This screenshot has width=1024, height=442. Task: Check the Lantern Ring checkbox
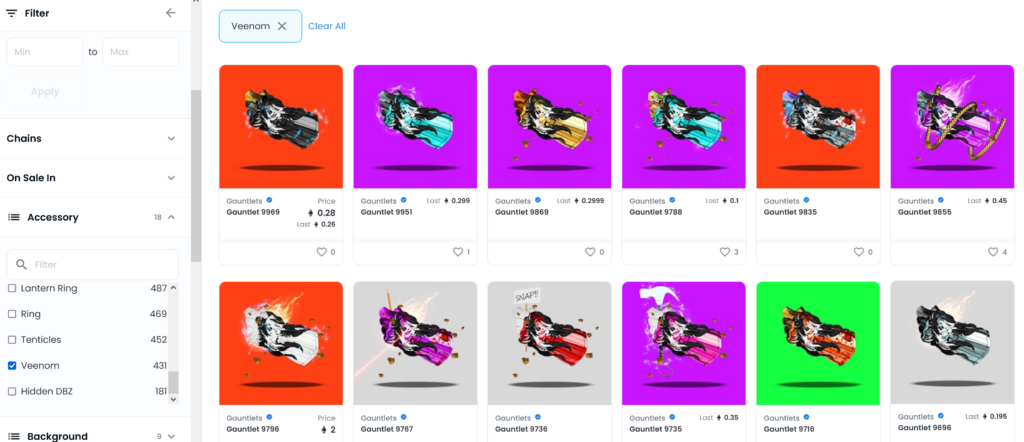(12, 288)
